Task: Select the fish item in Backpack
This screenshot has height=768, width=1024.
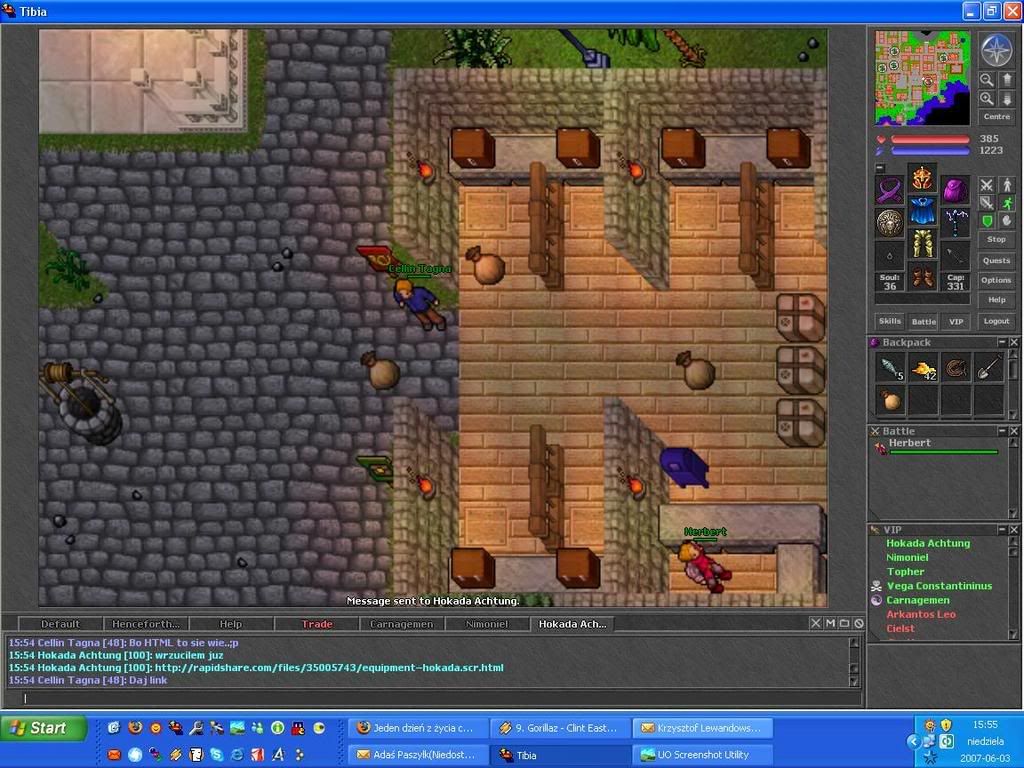Action: click(891, 368)
